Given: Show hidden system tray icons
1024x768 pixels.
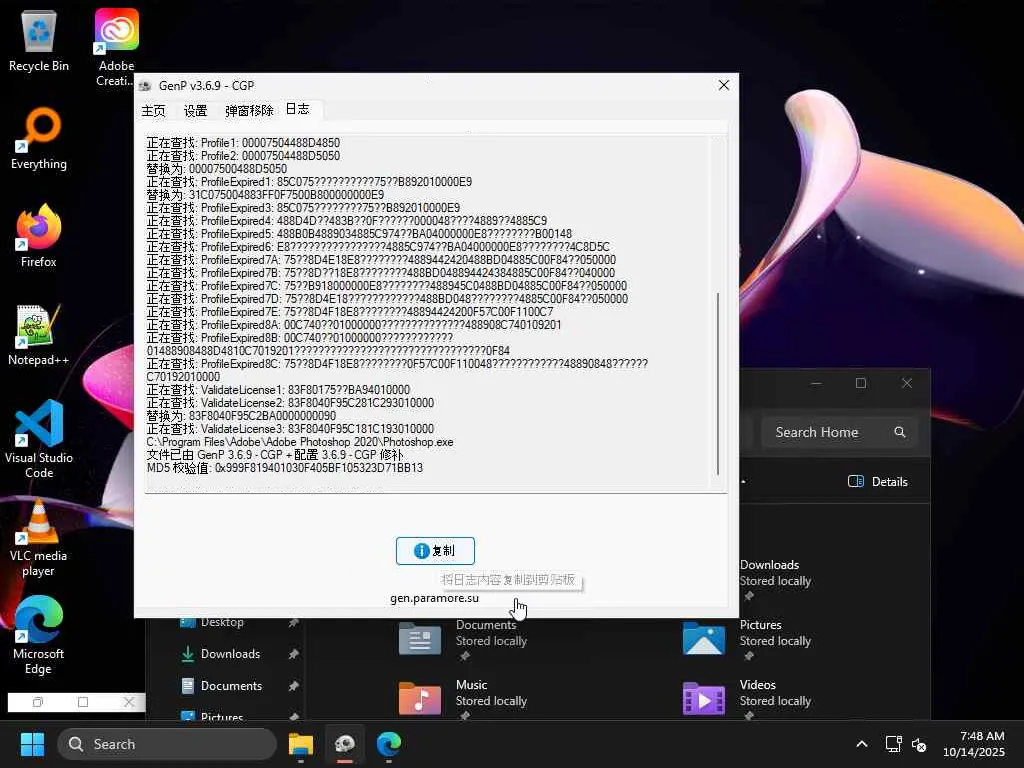Looking at the screenshot, I should coord(861,744).
